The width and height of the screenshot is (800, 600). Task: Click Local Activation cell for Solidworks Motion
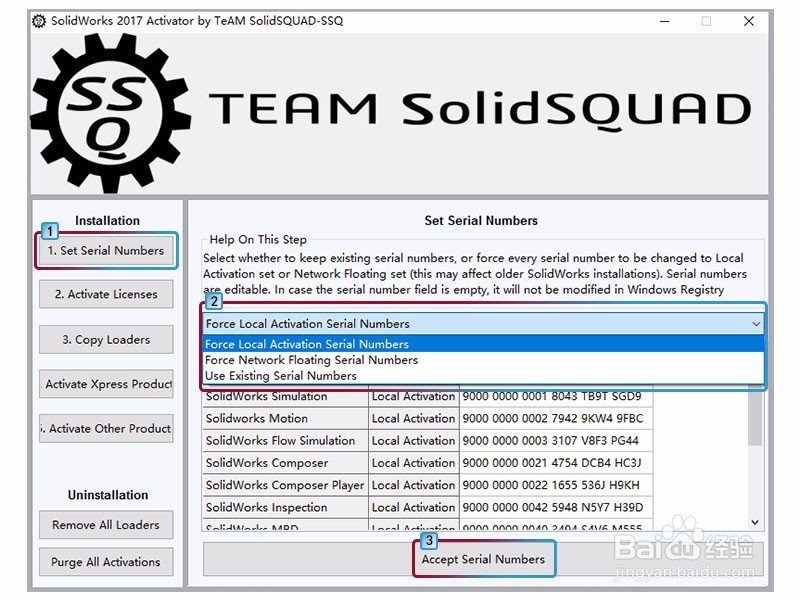click(x=414, y=418)
